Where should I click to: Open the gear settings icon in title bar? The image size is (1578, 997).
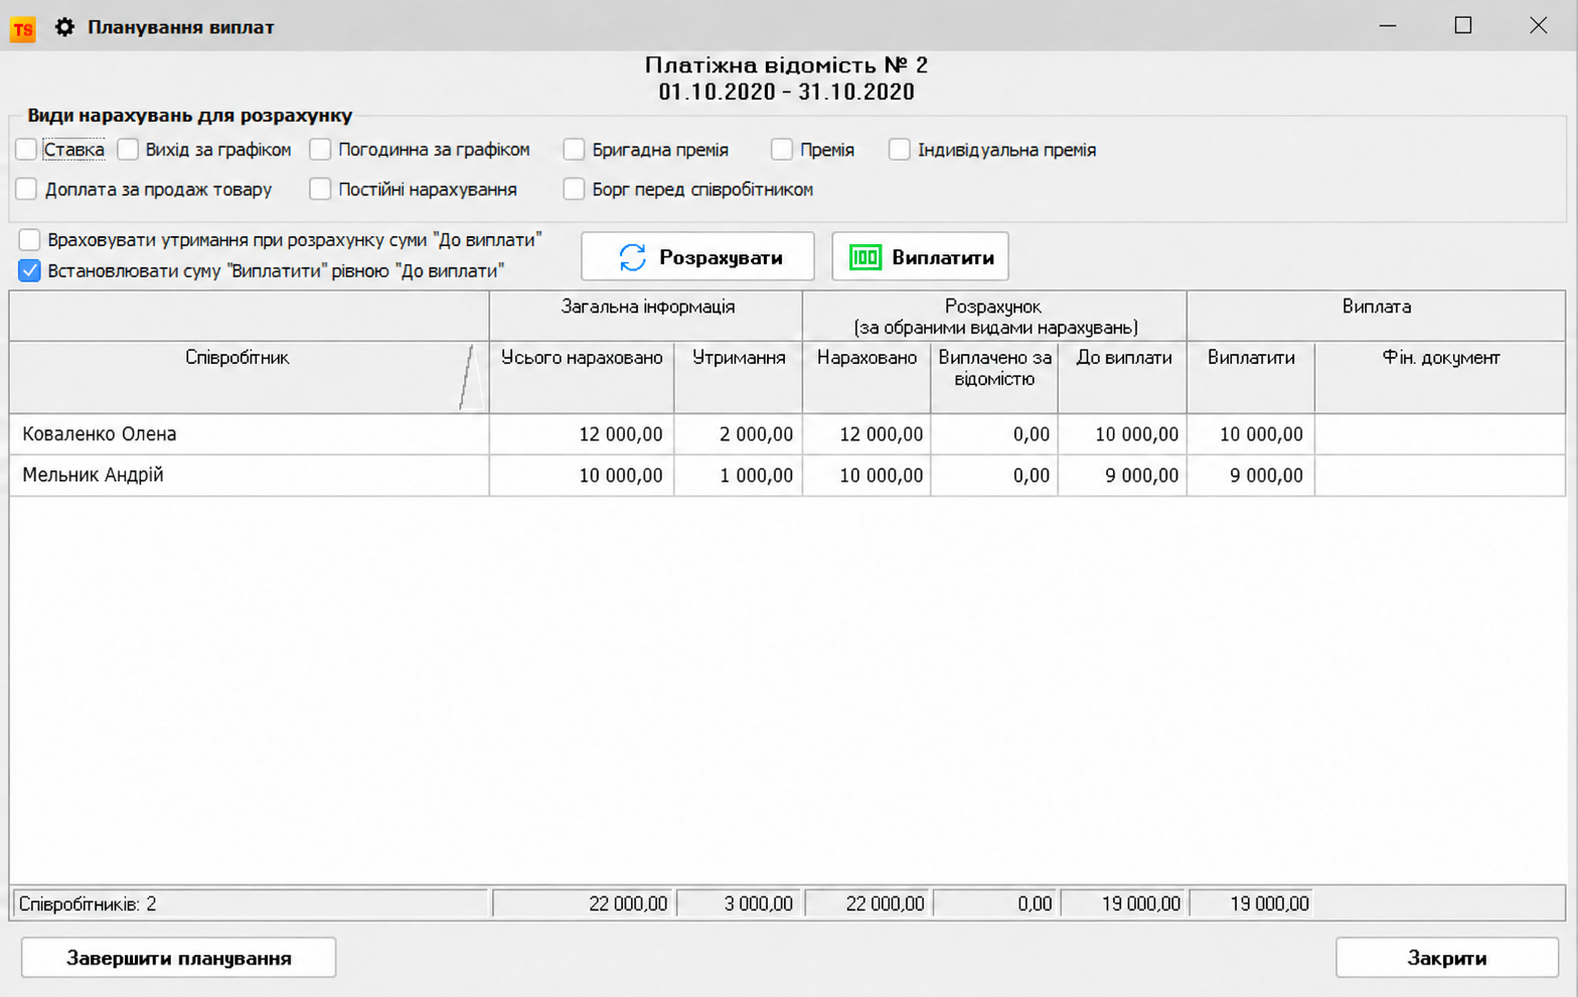coord(65,27)
